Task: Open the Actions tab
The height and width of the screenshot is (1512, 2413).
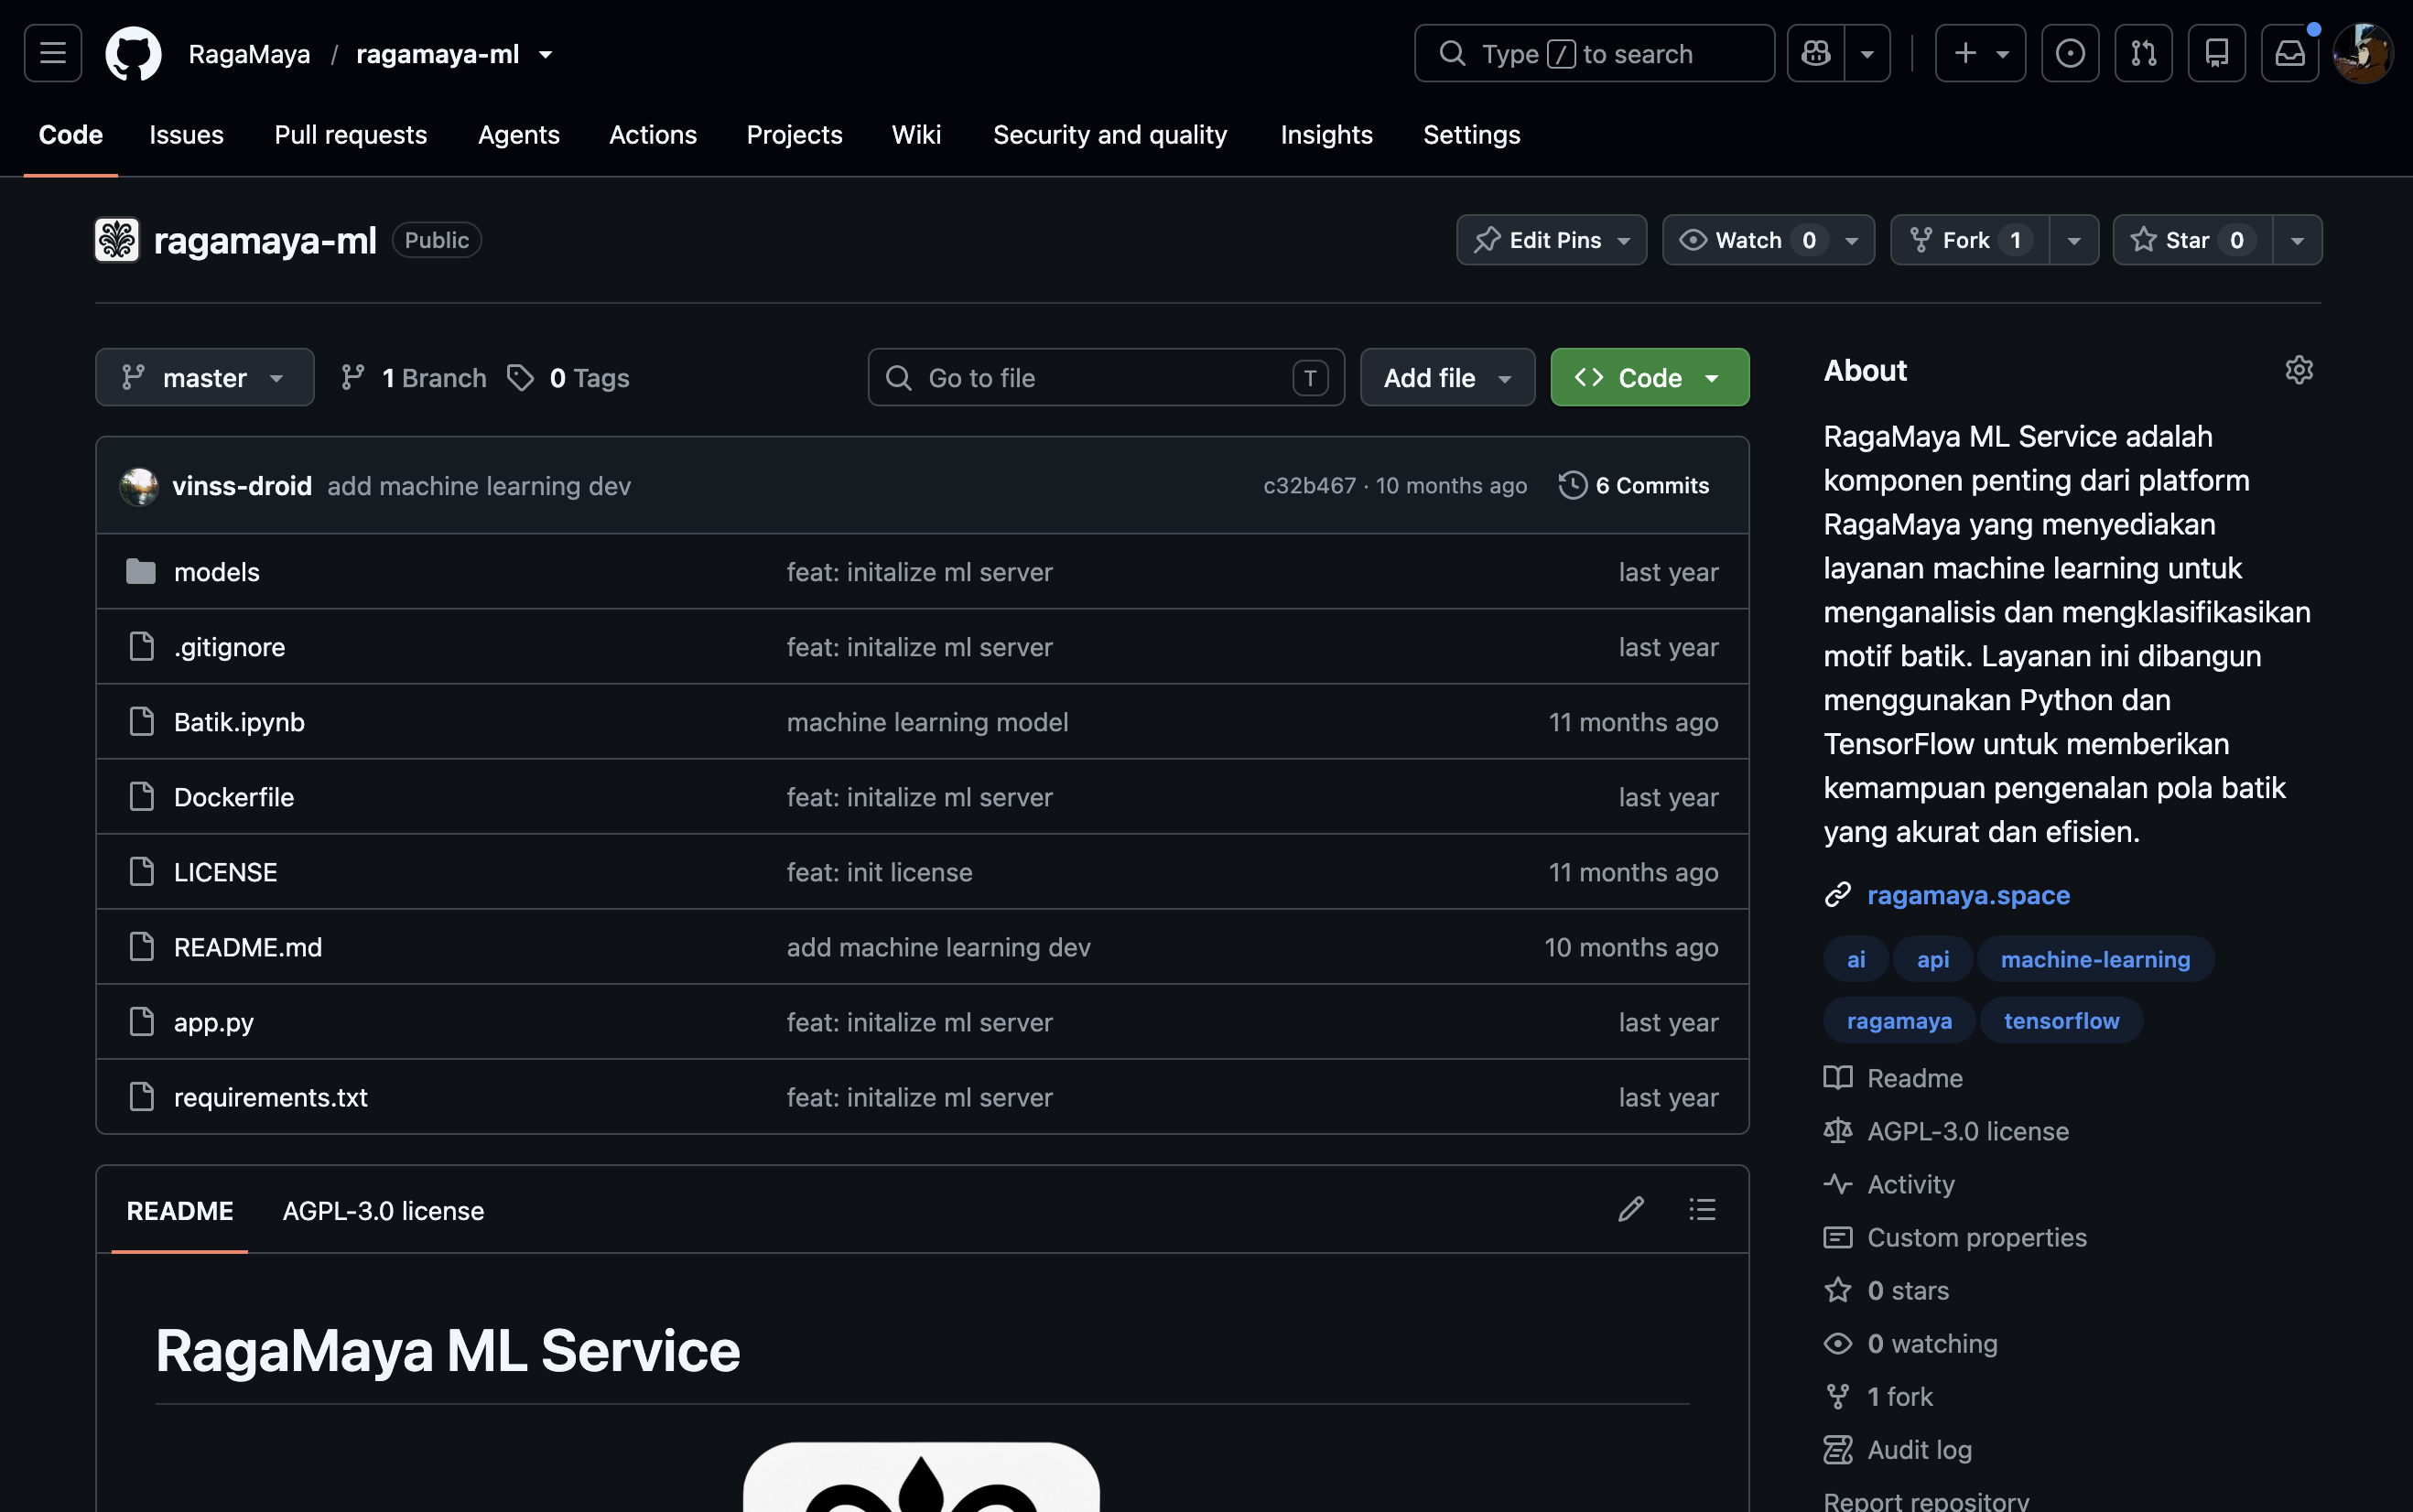Action: point(652,134)
